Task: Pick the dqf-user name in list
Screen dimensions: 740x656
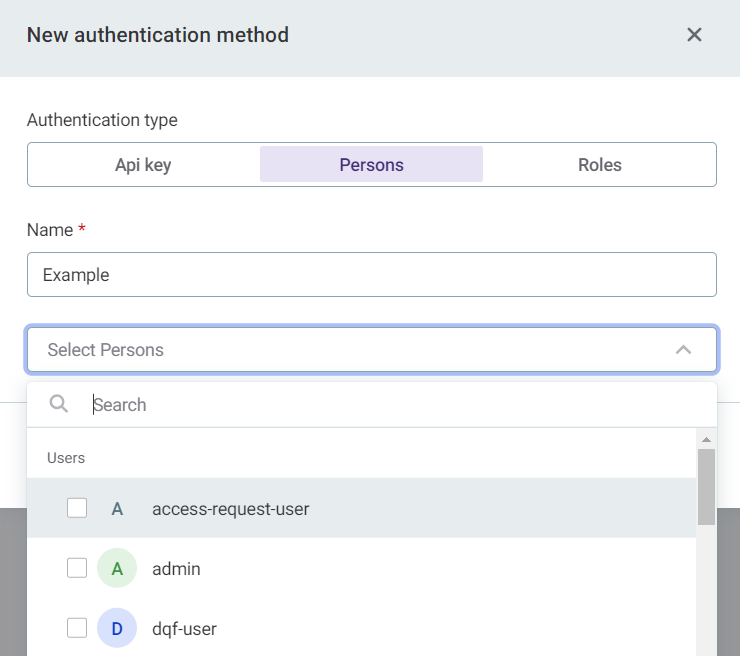Action: (x=184, y=629)
